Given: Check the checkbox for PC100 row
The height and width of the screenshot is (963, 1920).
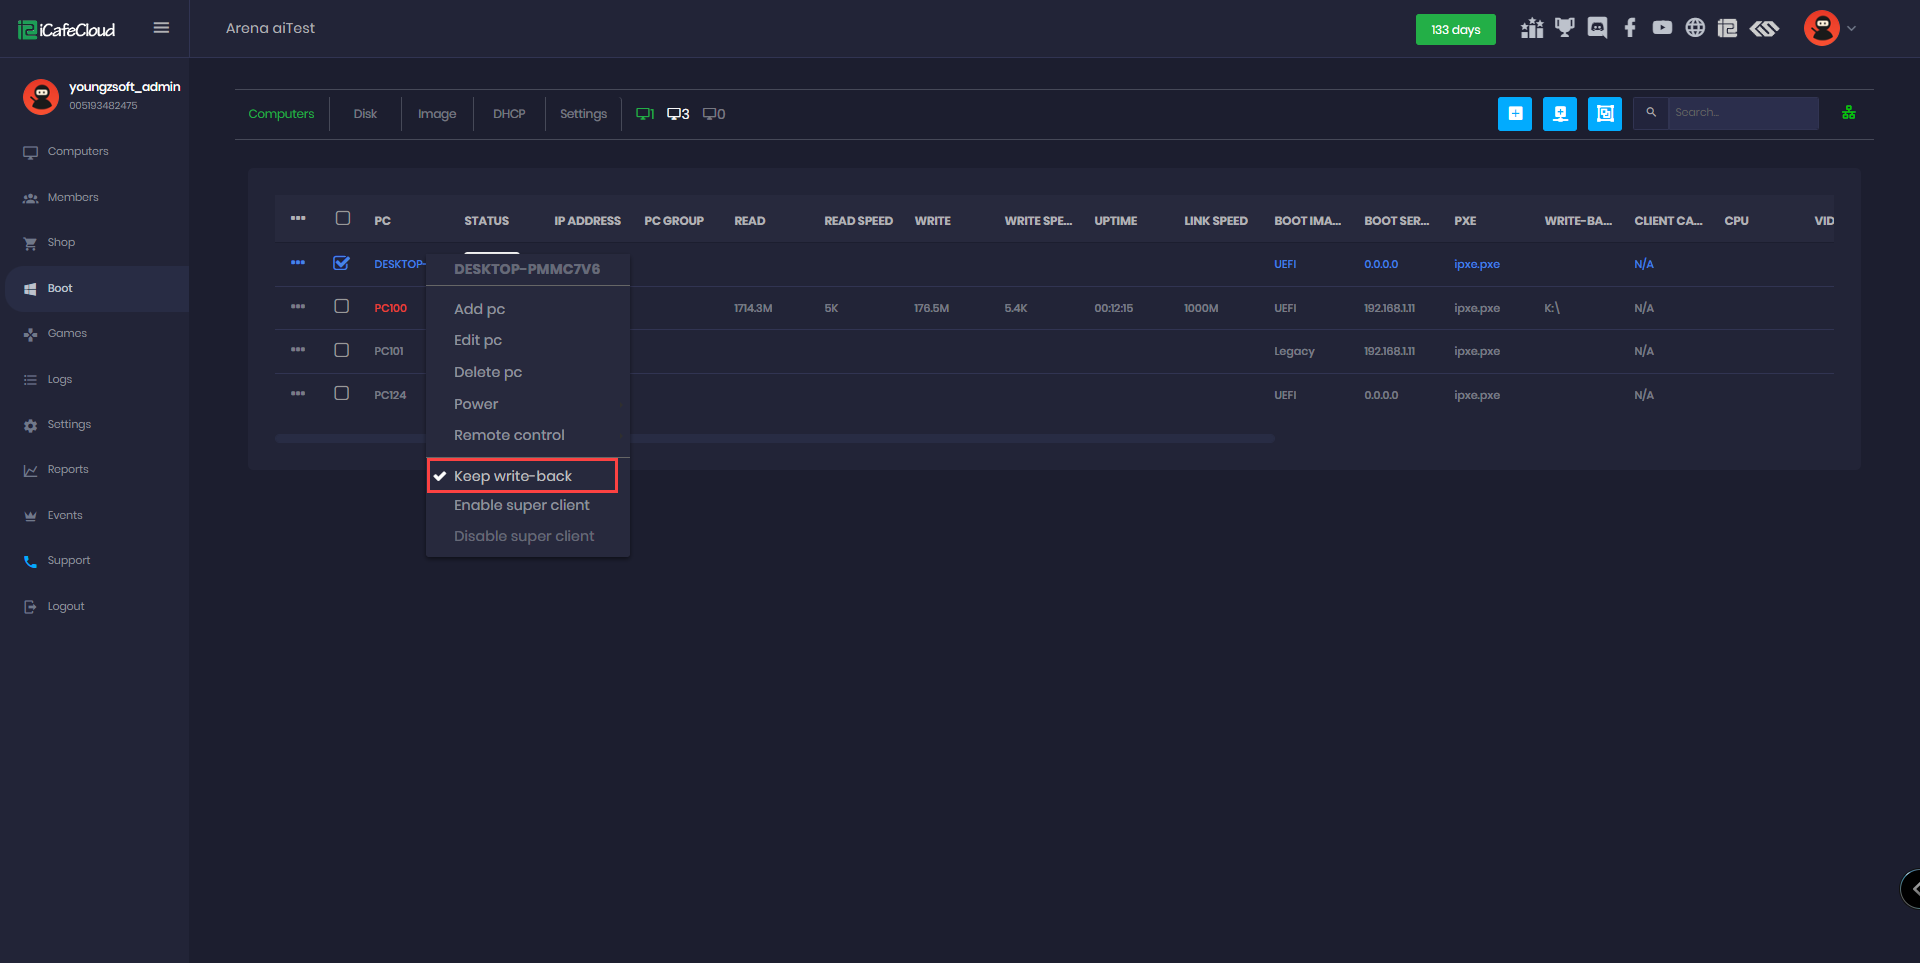Looking at the screenshot, I should coord(342,307).
